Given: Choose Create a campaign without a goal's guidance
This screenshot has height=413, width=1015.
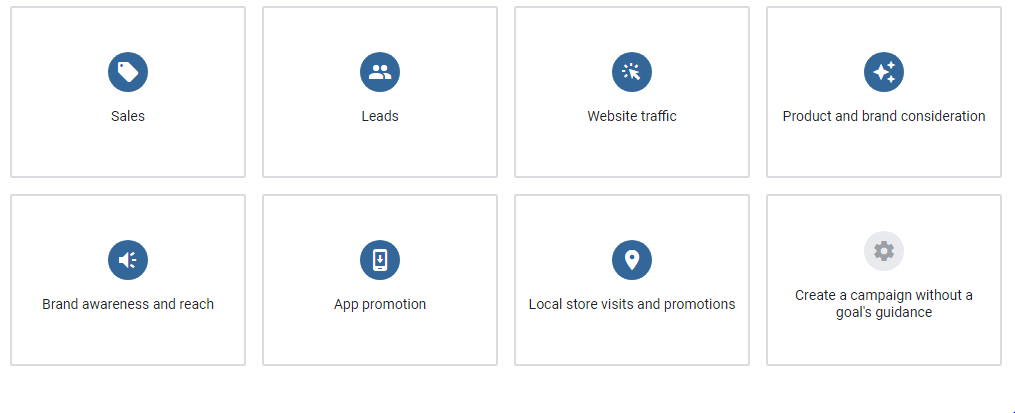Looking at the screenshot, I should coord(884,304).
